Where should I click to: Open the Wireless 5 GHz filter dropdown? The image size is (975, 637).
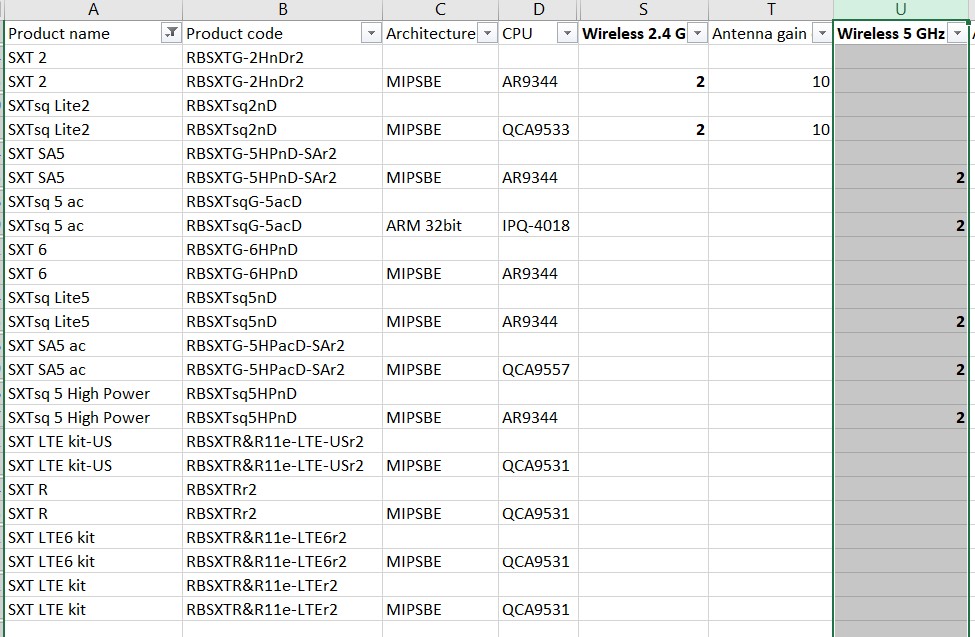pos(957,34)
